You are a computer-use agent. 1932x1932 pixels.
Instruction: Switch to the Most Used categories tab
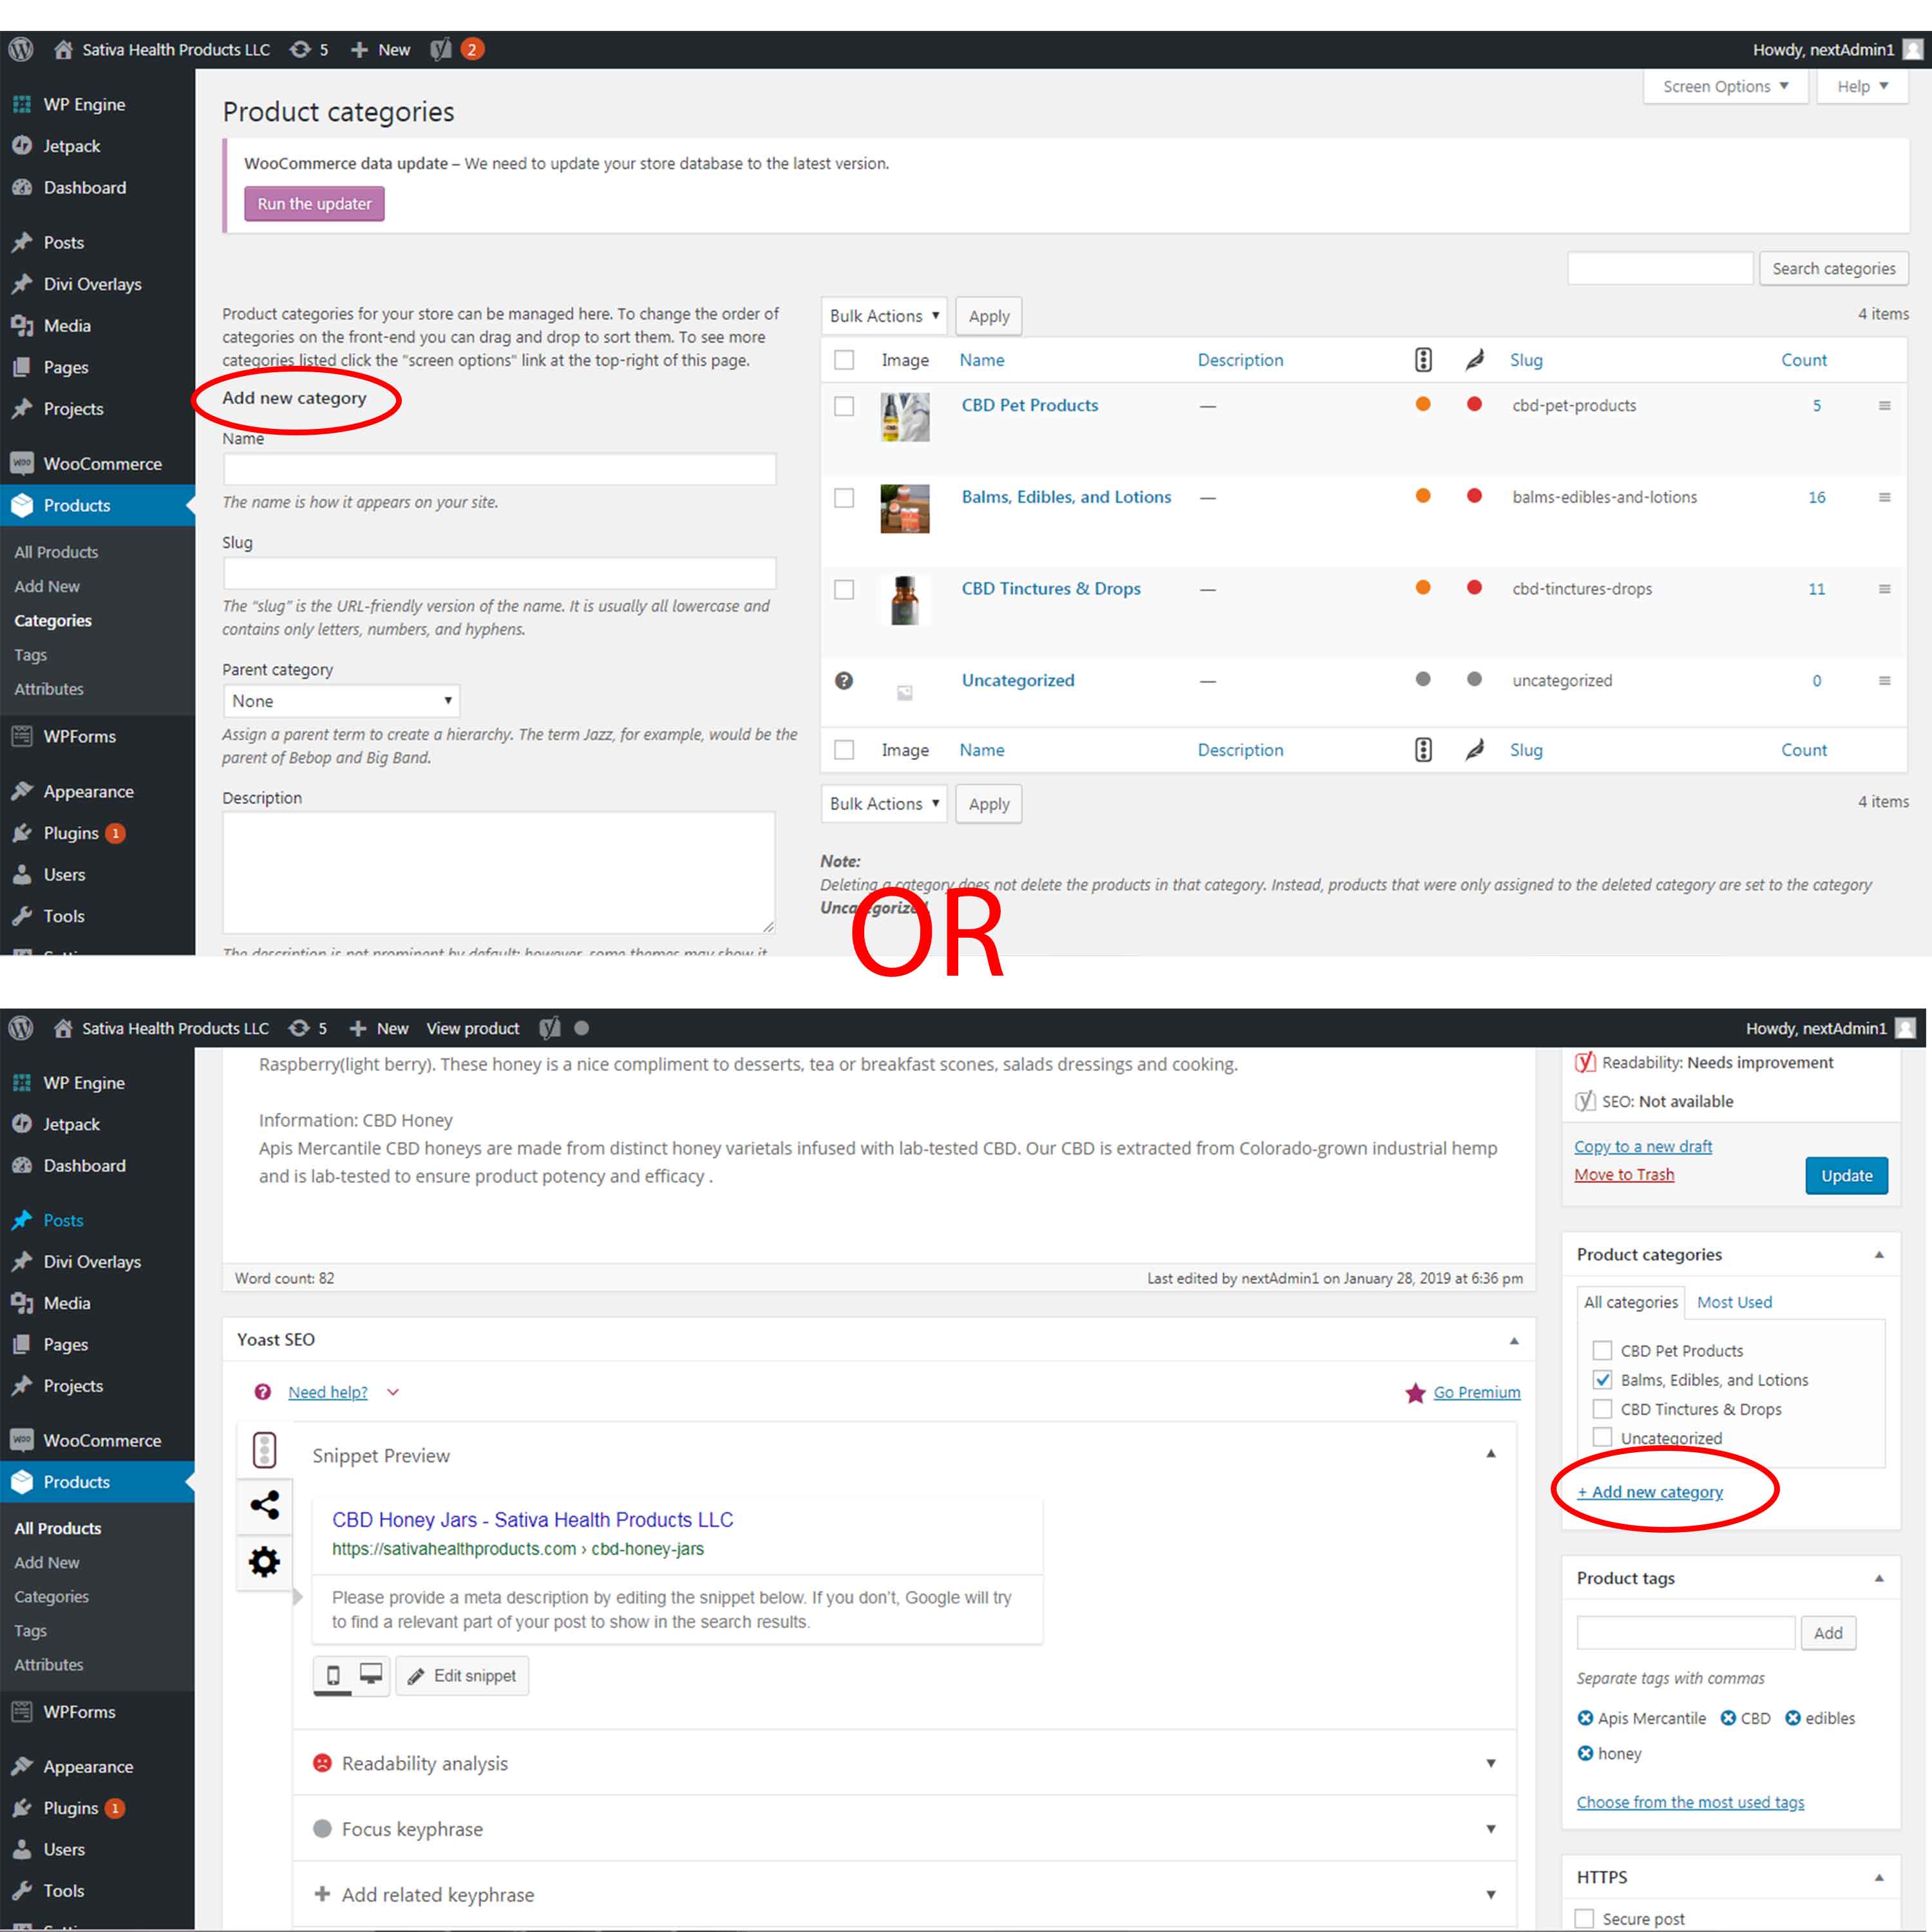coord(1734,1302)
